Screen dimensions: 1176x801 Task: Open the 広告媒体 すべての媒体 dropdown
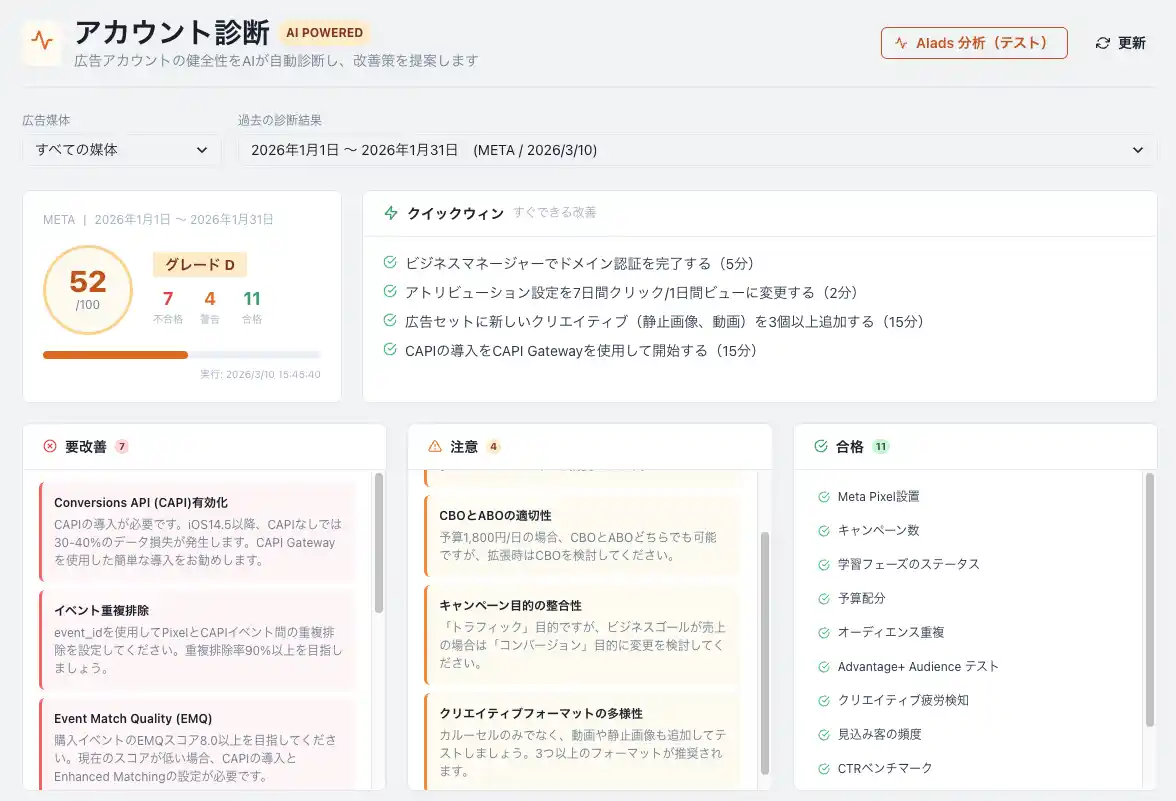tap(121, 150)
